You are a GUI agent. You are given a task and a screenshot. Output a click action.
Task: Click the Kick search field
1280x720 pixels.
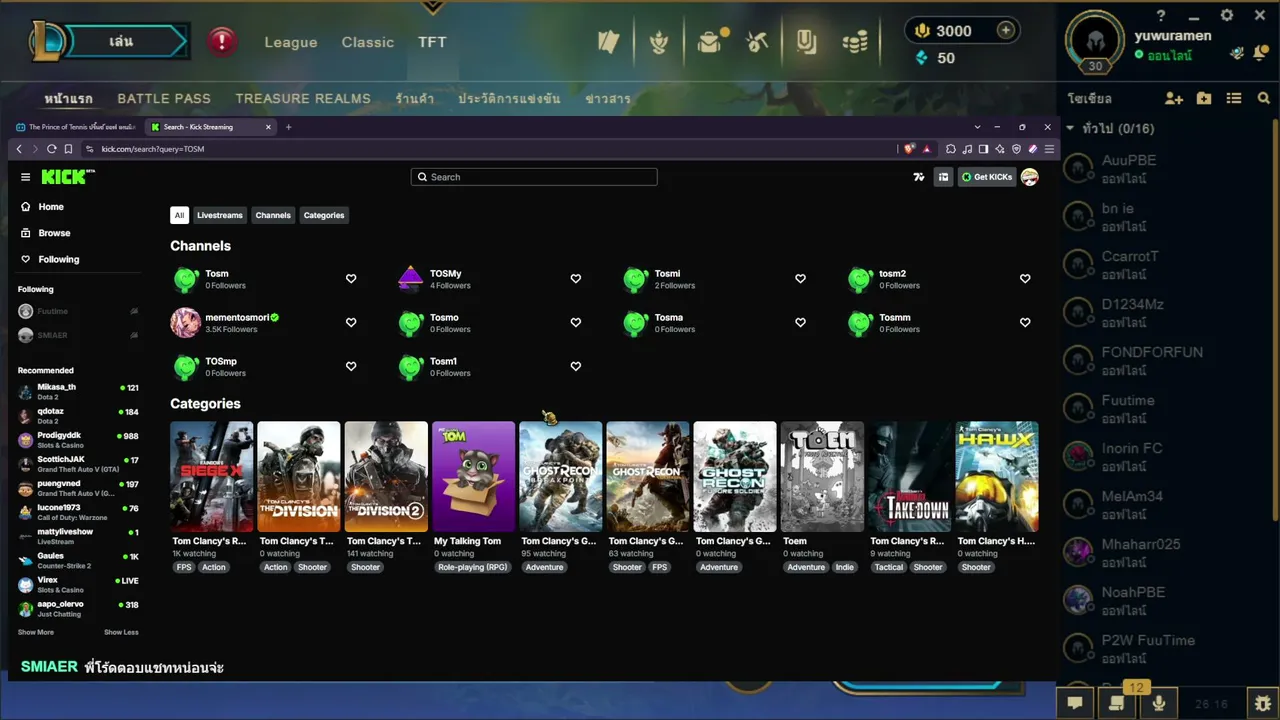(534, 177)
